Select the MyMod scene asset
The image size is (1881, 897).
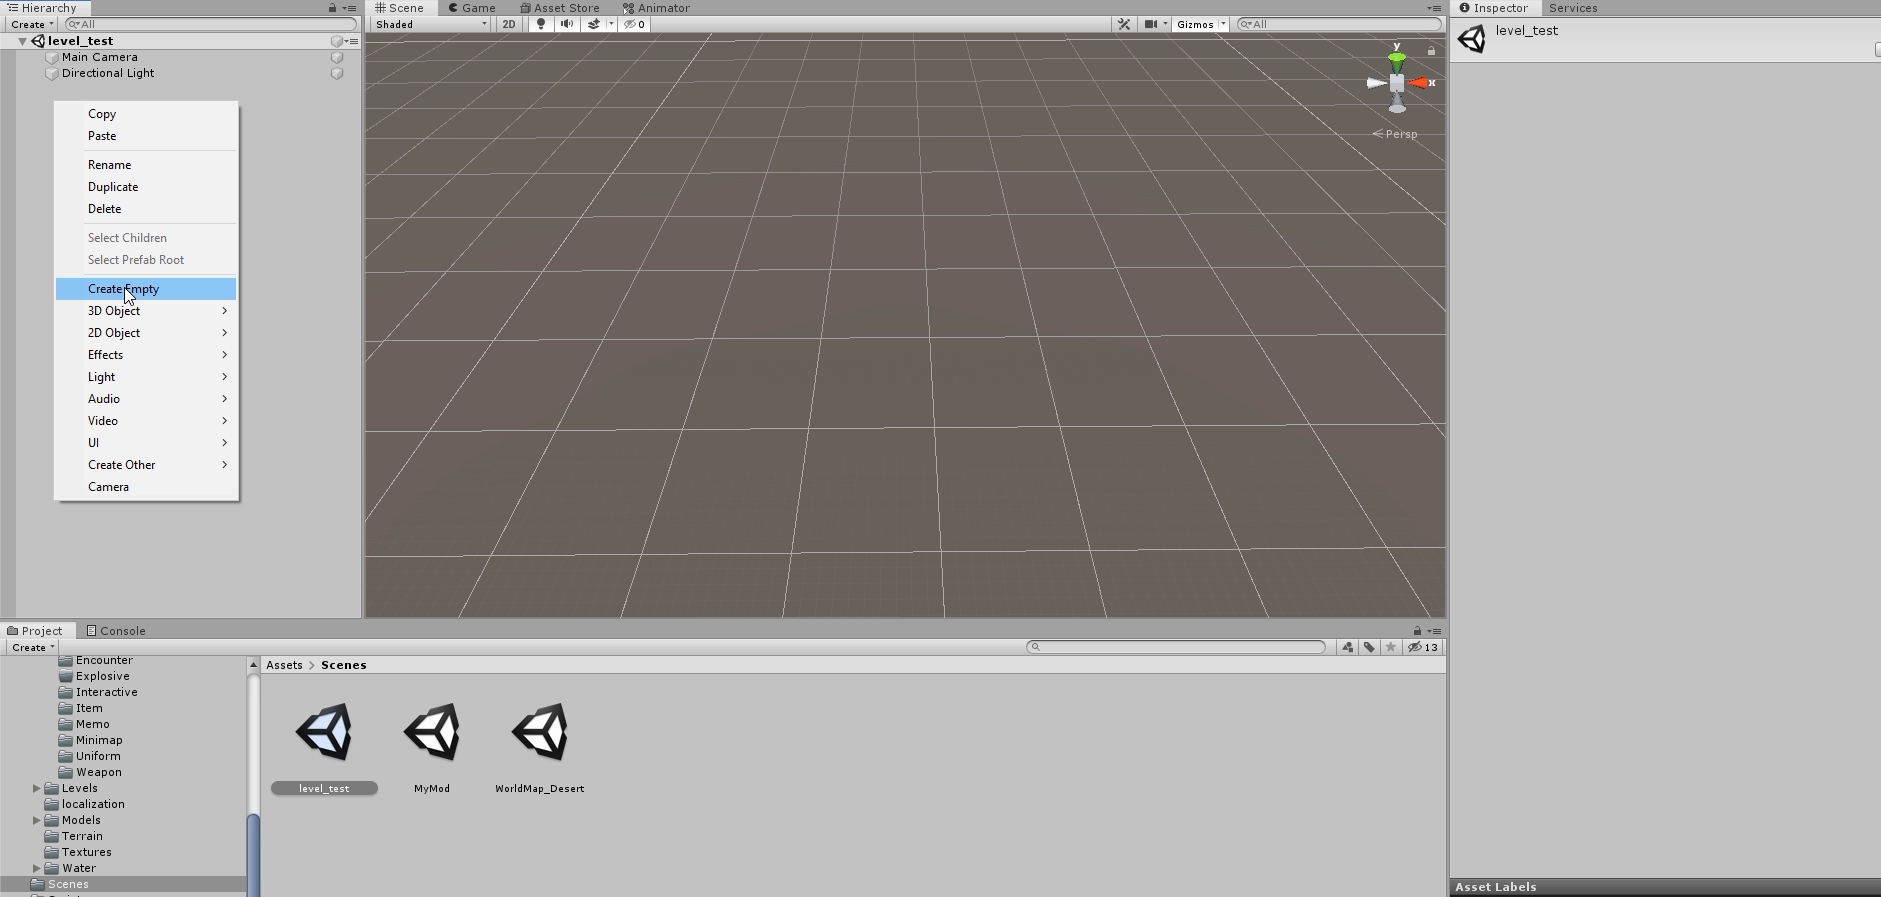point(432,748)
